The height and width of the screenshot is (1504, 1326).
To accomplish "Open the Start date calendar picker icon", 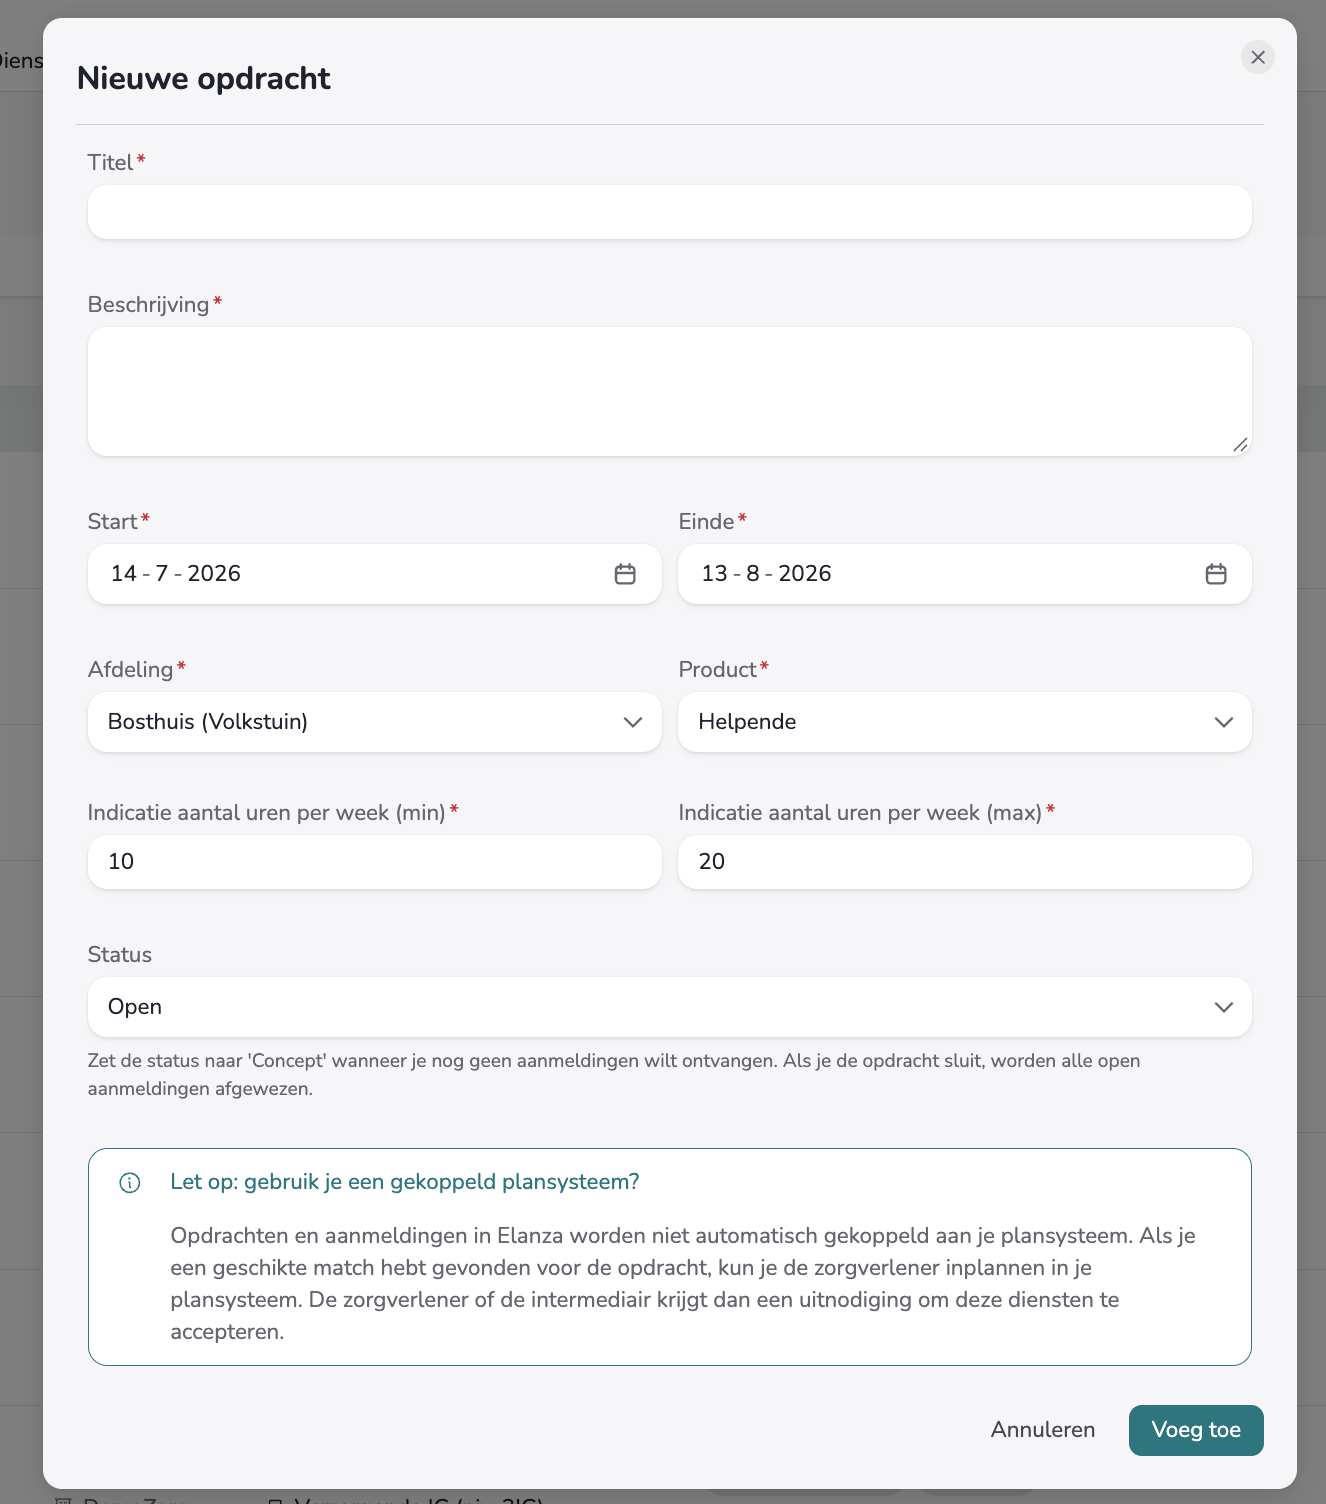I will [625, 574].
